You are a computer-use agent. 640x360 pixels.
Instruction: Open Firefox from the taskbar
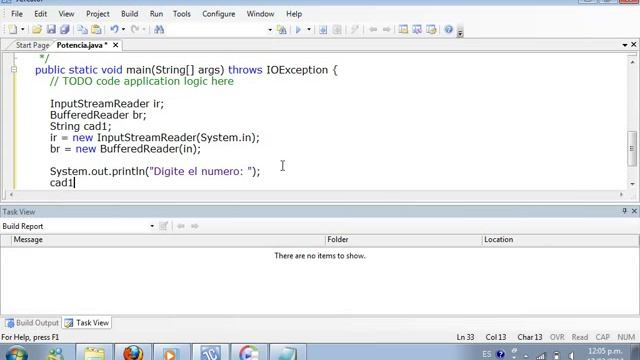(133, 353)
